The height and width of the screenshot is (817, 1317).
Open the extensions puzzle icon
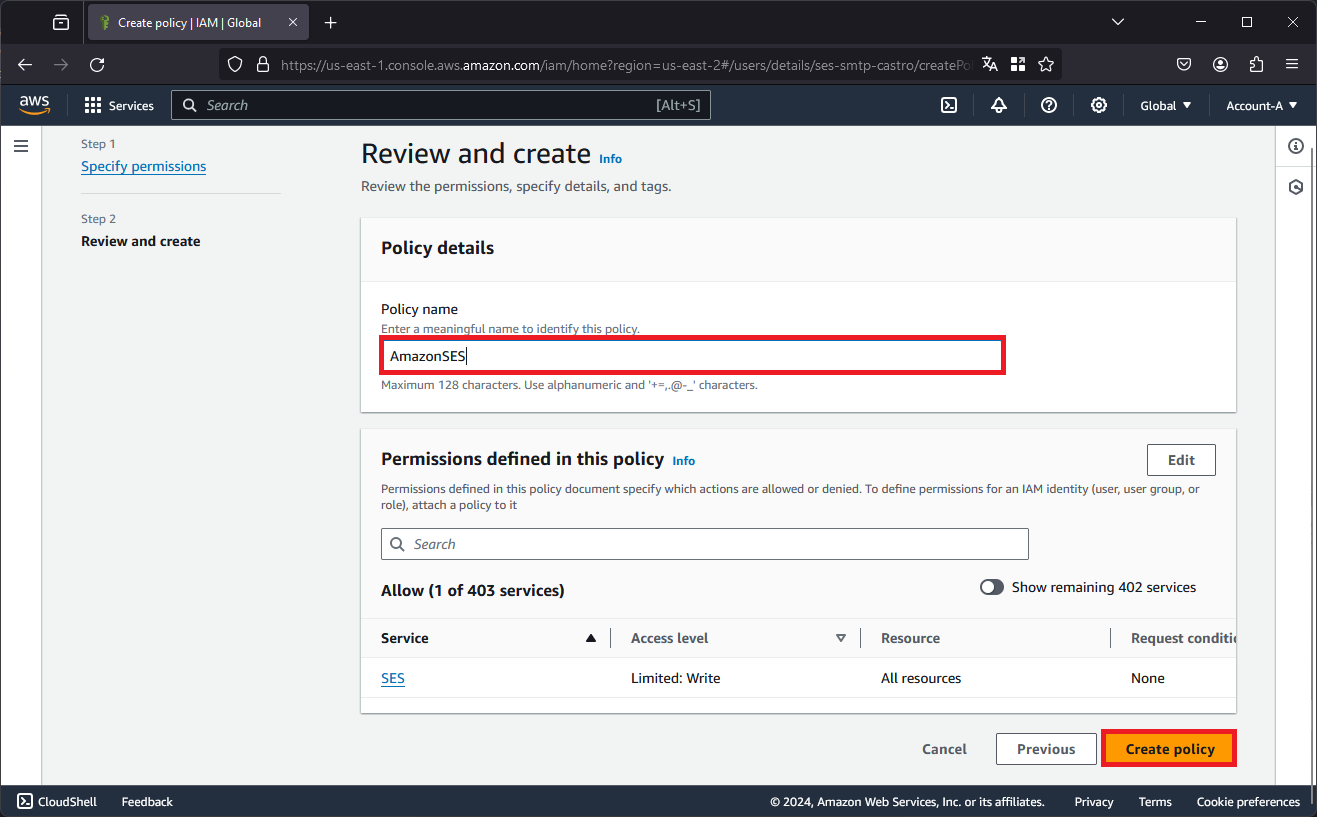tap(1257, 64)
